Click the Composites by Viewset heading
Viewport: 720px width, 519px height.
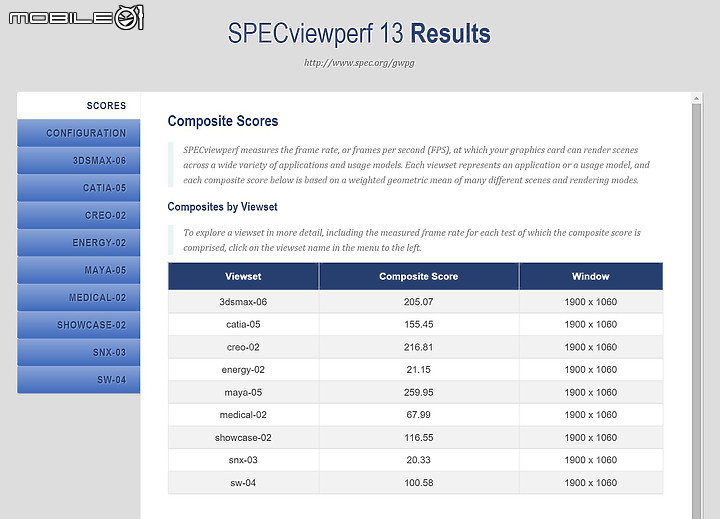[222, 207]
